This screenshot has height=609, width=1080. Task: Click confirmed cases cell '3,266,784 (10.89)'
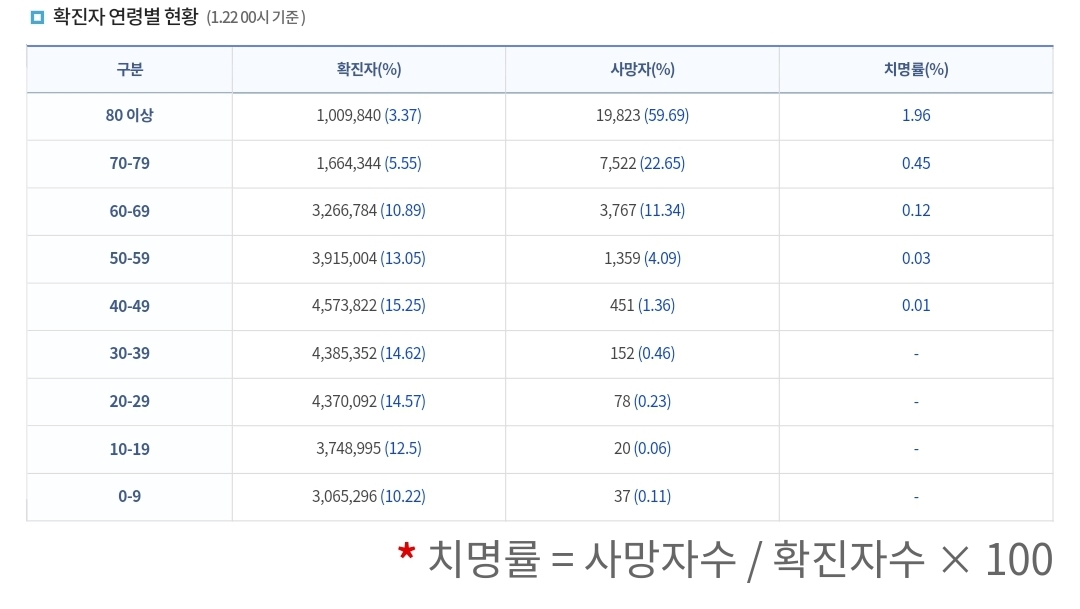pos(368,211)
